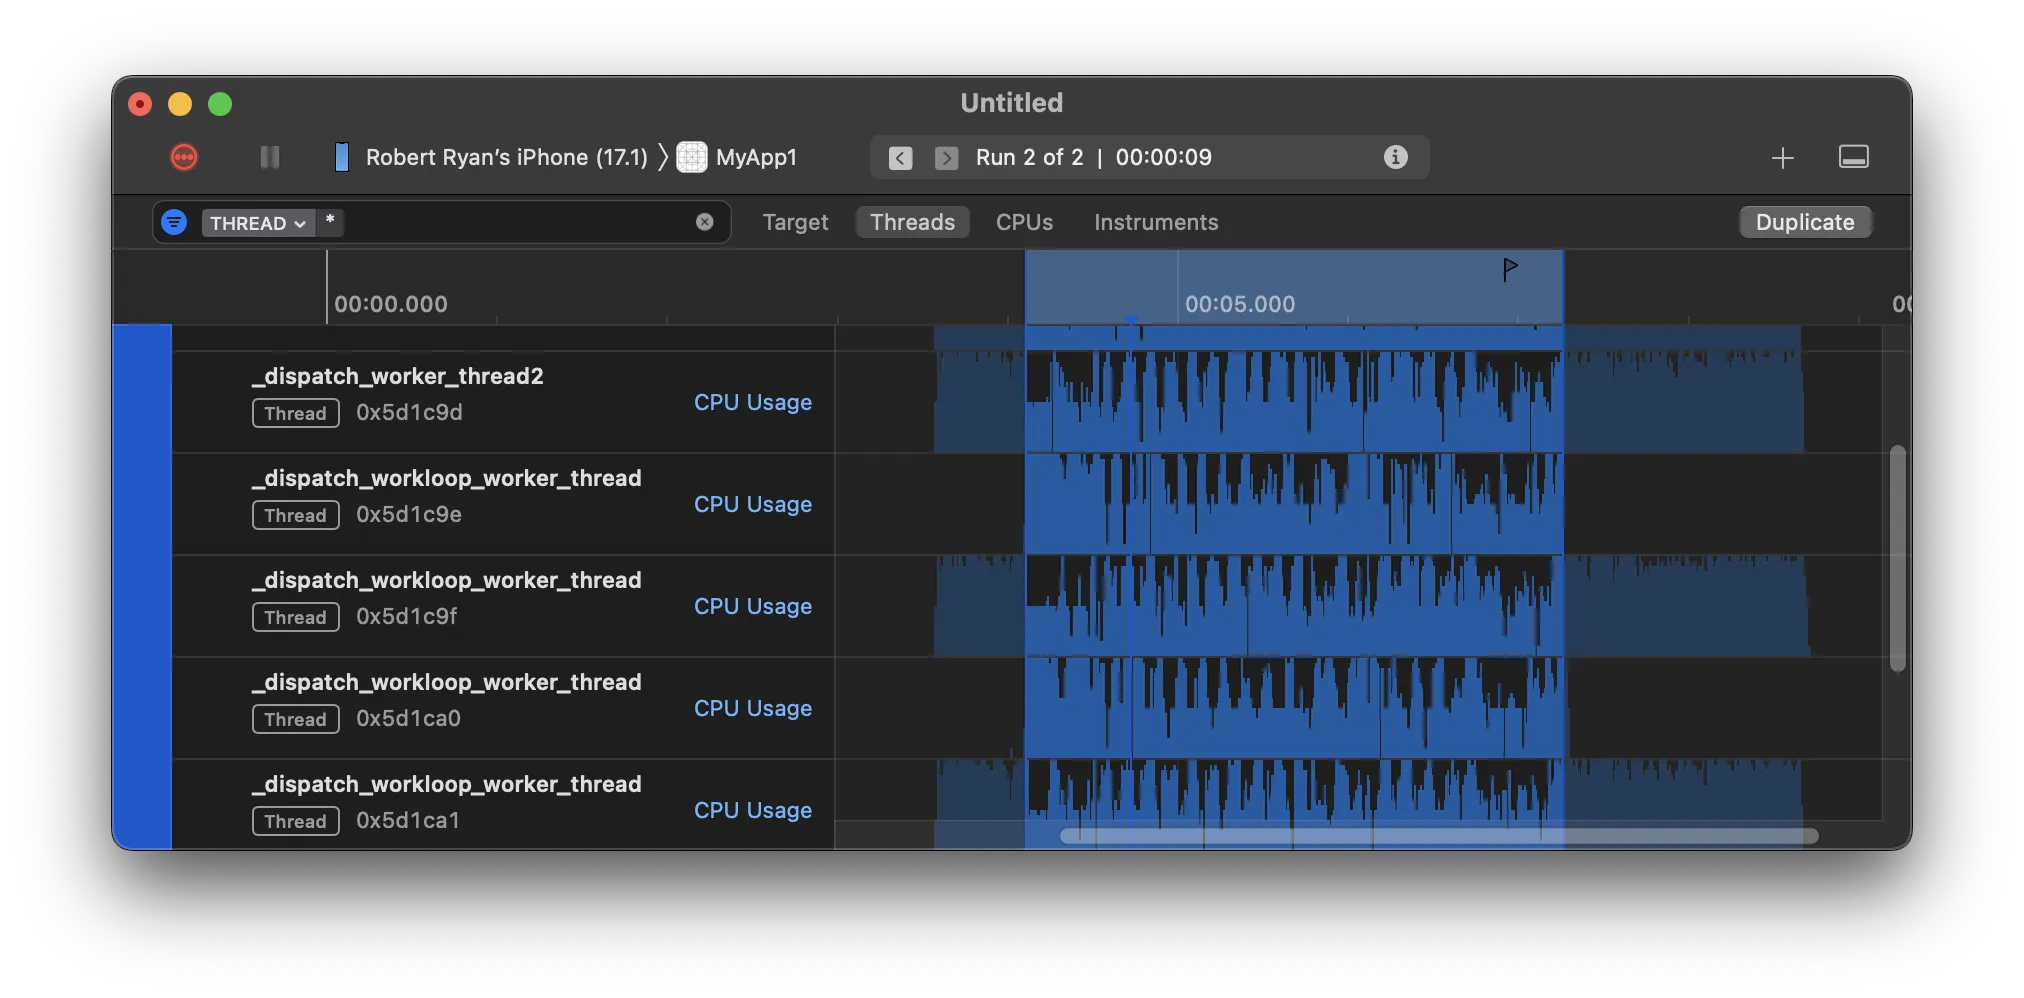
Task: Click CPU Usage for thread 0x5d1c9e
Action: [753, 504]
